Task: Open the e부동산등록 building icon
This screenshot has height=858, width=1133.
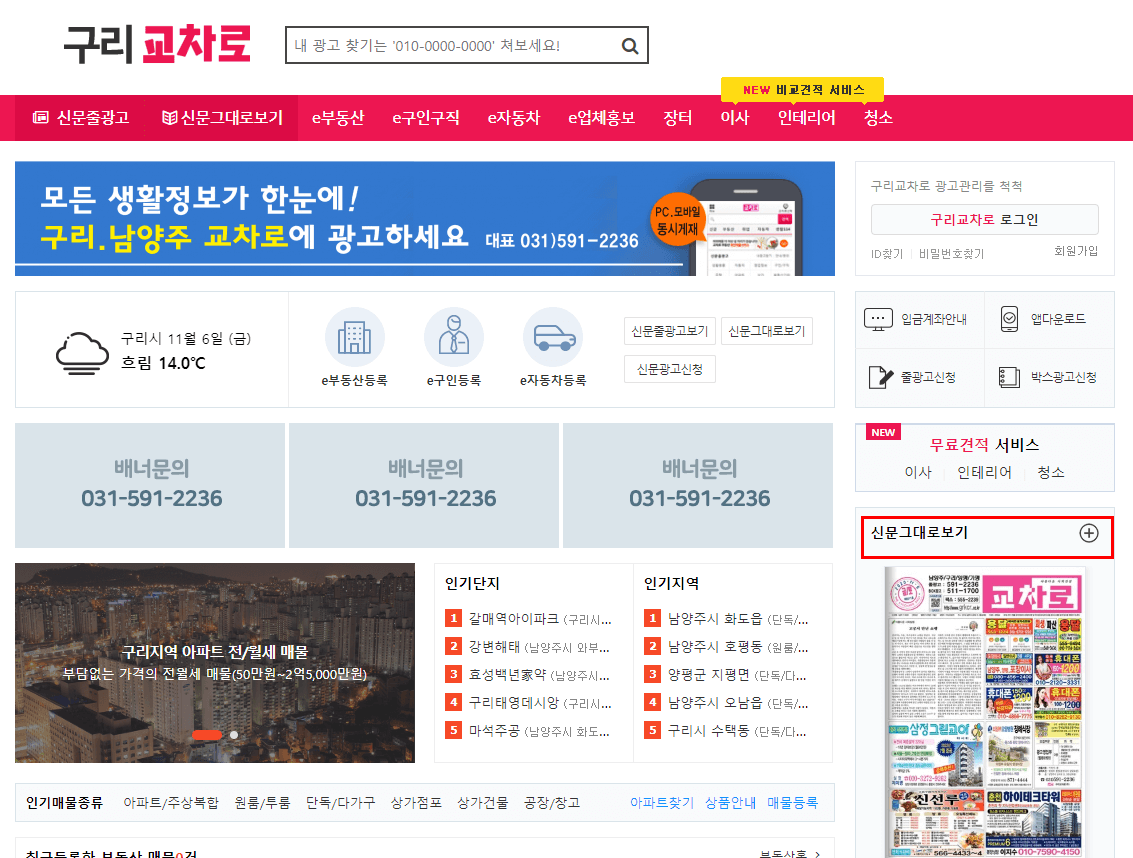Action: point(354,338)
